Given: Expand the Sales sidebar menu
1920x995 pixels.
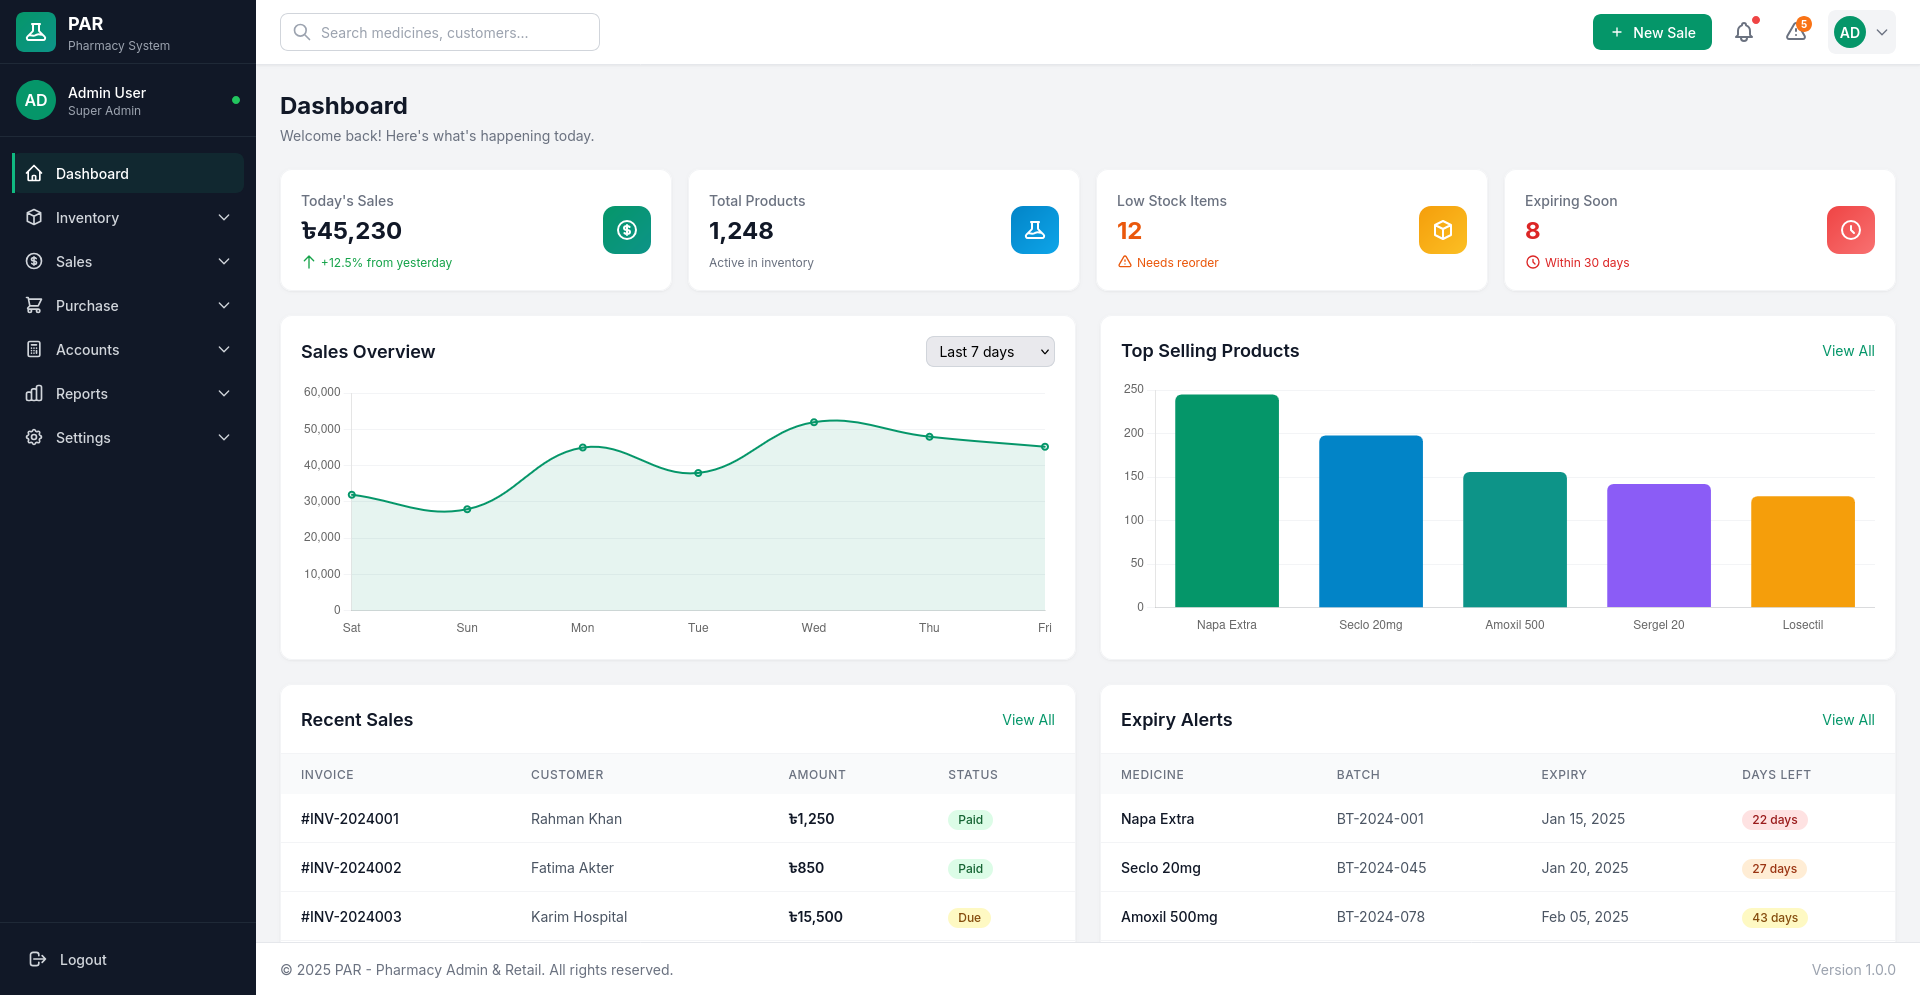Looking at the screenshot, I should tap(73, 261).
